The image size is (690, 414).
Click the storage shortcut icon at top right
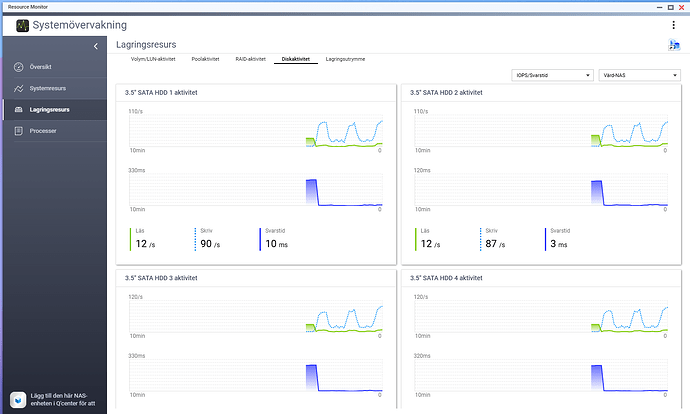click(x=673, y=45)
